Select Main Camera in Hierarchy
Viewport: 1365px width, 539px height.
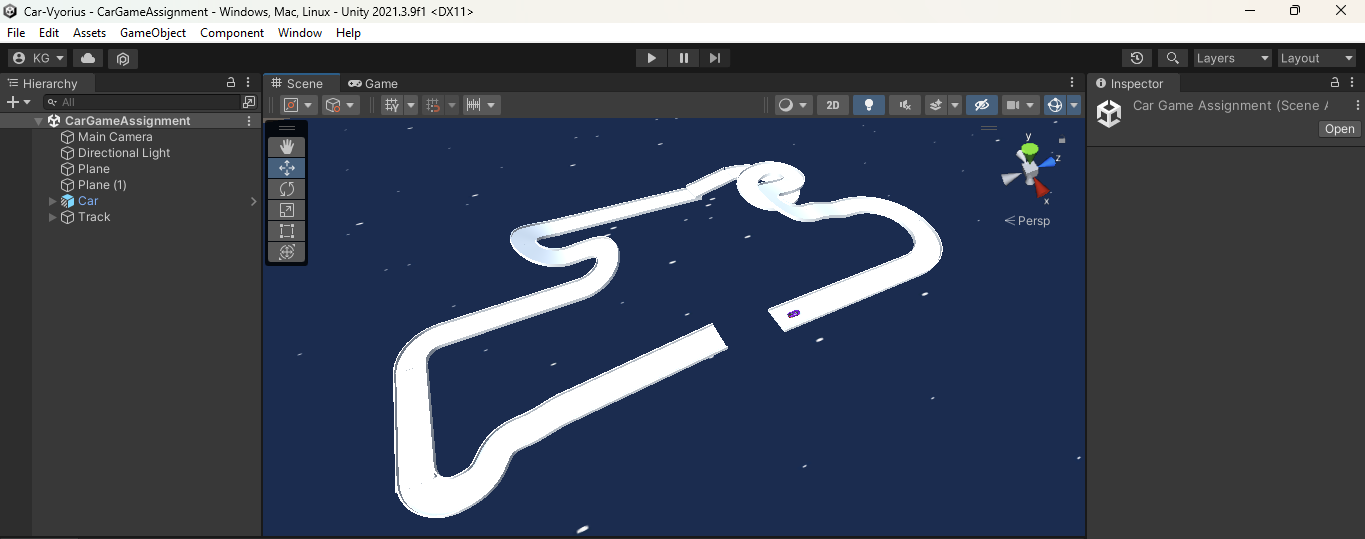(x=115, y=137)
